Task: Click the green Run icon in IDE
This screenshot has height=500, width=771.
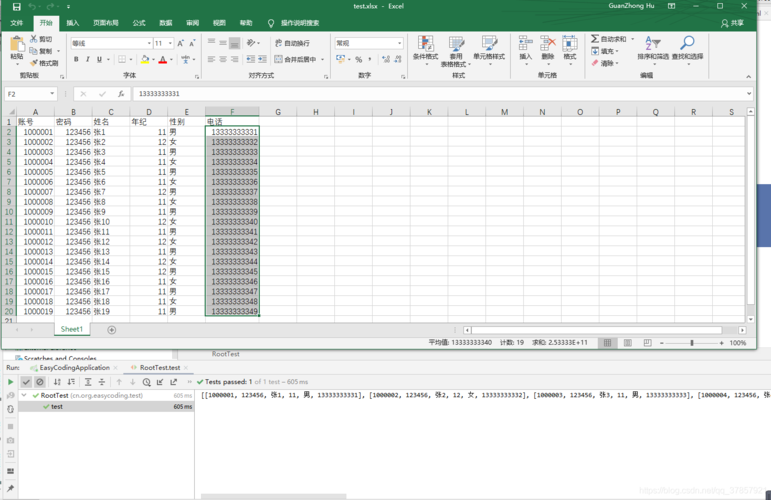Action: 10,382
